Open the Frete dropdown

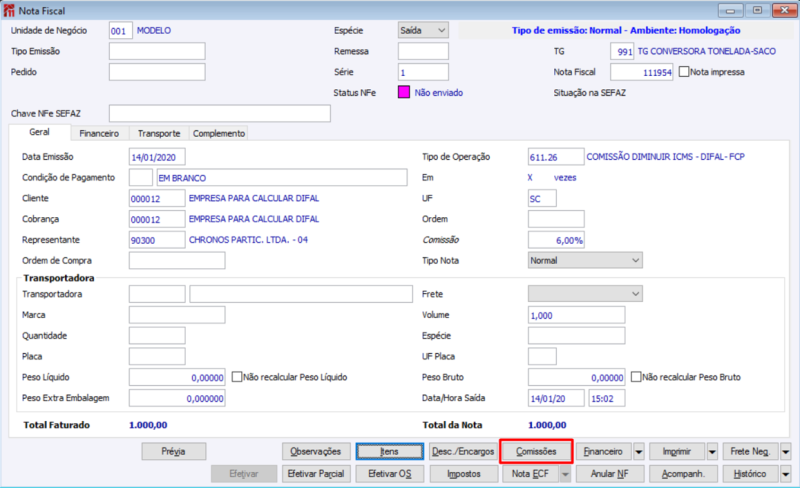pos(585,294)
